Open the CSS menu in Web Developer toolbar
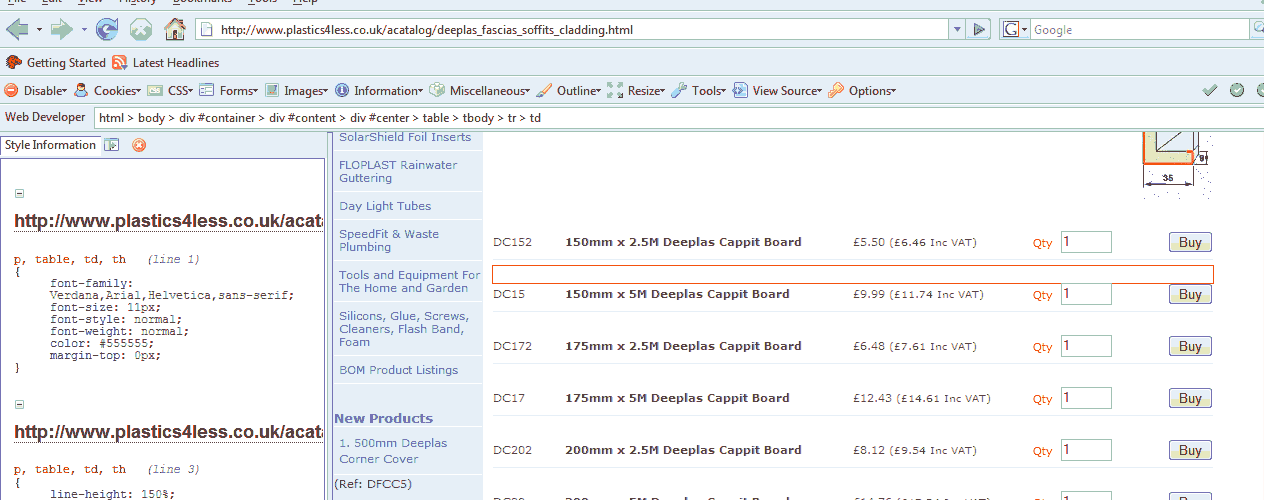Screen dimensions: 1264x500 (x=171, y=91)
